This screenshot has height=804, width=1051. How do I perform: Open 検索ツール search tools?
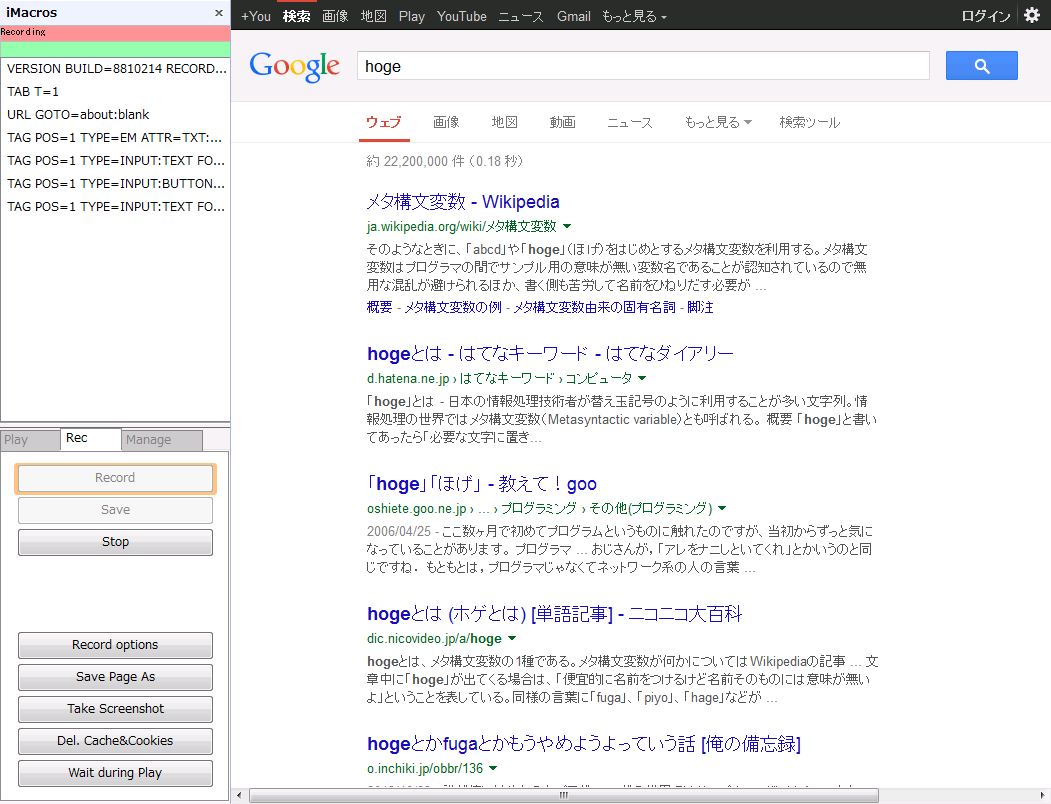point(809,122)
